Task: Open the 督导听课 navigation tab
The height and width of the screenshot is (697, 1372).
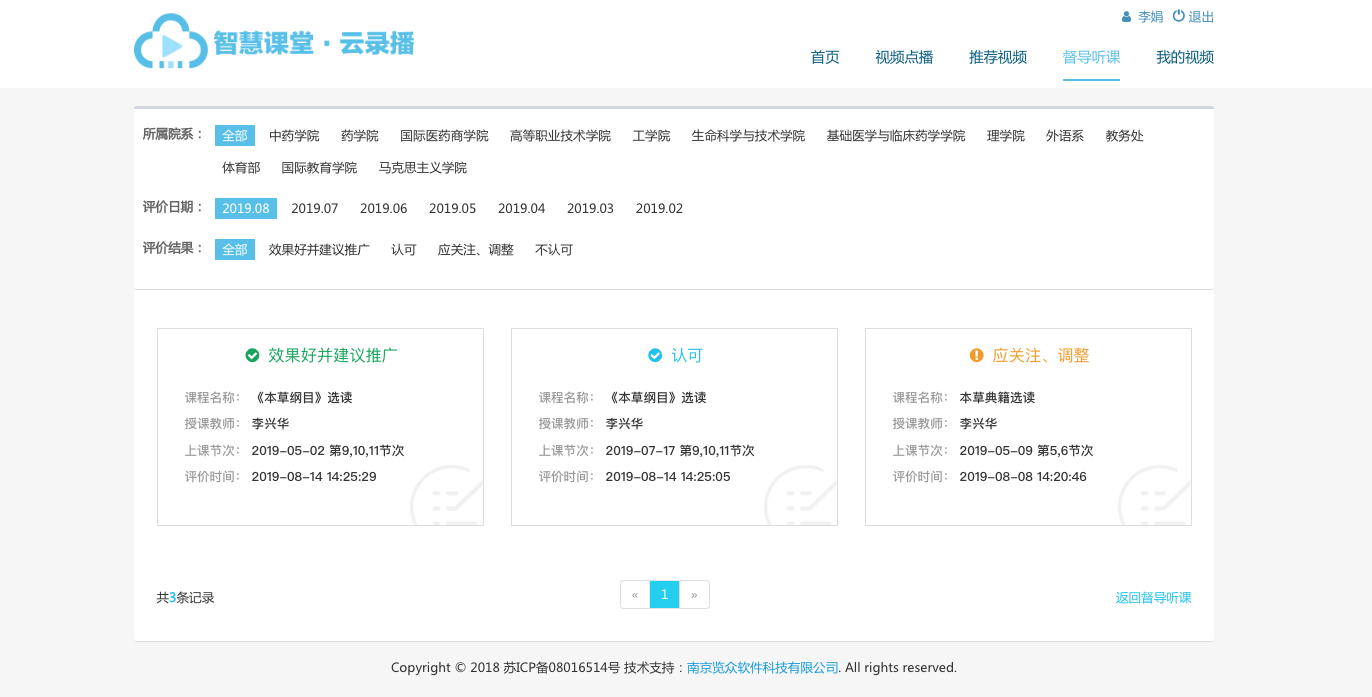Action: (x=1091, y=57)
